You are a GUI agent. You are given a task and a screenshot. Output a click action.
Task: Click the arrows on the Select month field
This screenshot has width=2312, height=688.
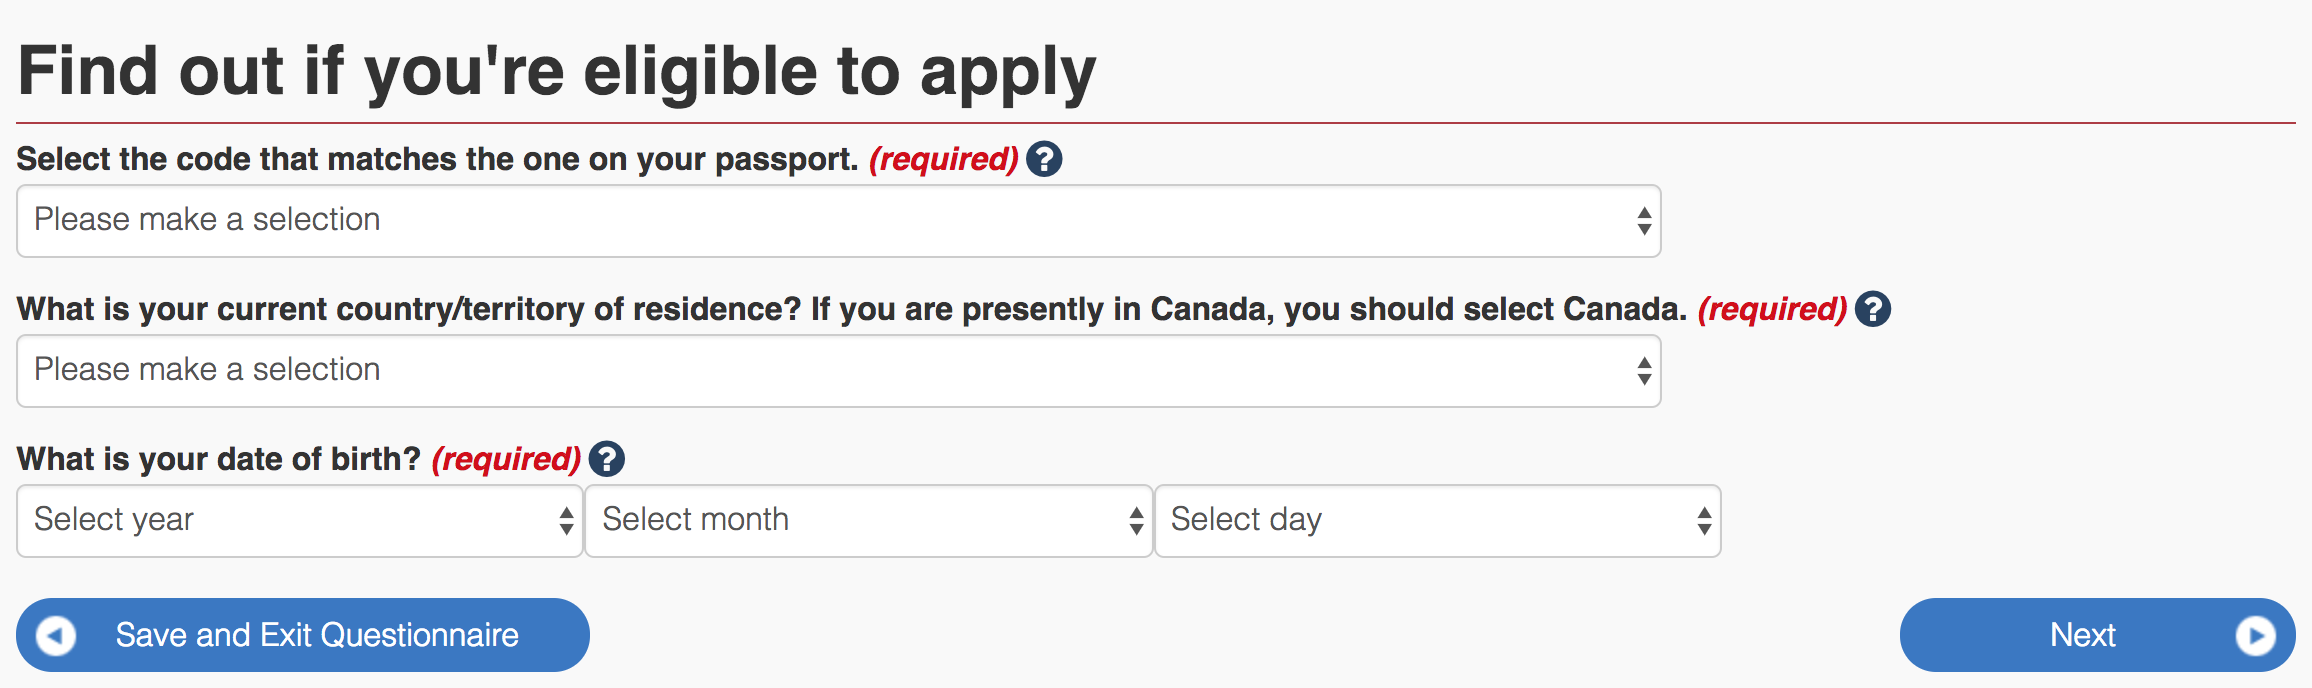click(x=1135, y=521)
